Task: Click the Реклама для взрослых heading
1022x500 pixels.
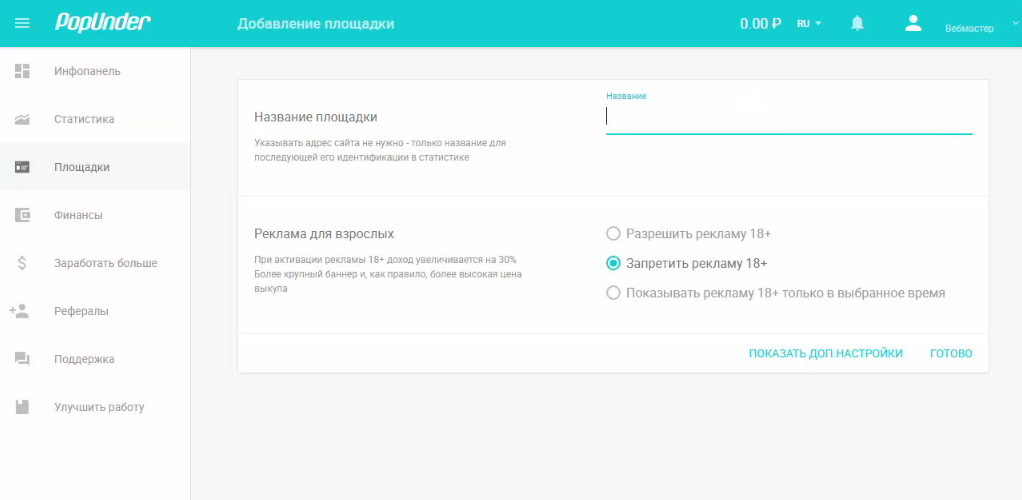Action: 324,233
